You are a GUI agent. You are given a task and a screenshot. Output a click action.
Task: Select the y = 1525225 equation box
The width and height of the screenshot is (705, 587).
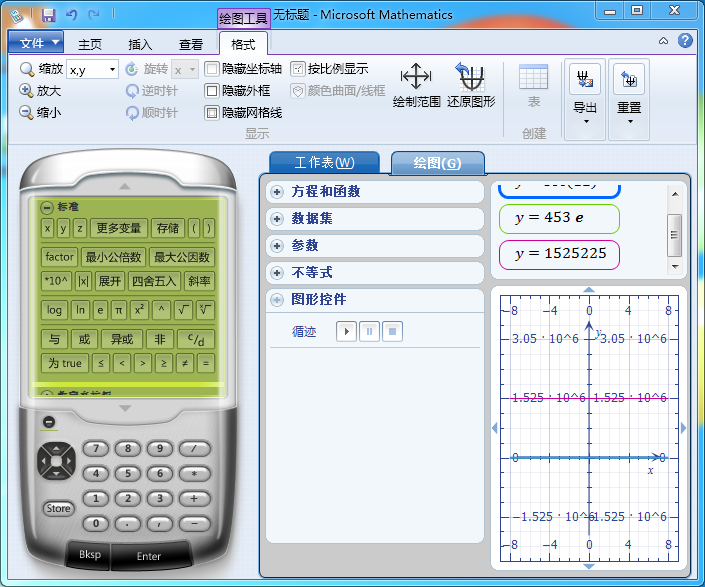[x=559, y=254]
